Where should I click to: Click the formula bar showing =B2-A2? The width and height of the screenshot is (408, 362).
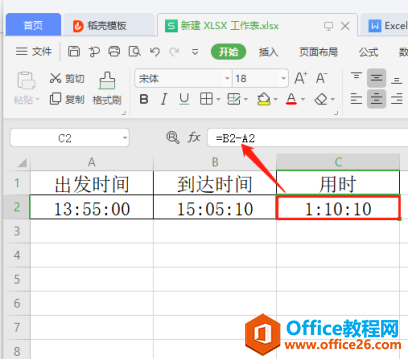point(308,138)
